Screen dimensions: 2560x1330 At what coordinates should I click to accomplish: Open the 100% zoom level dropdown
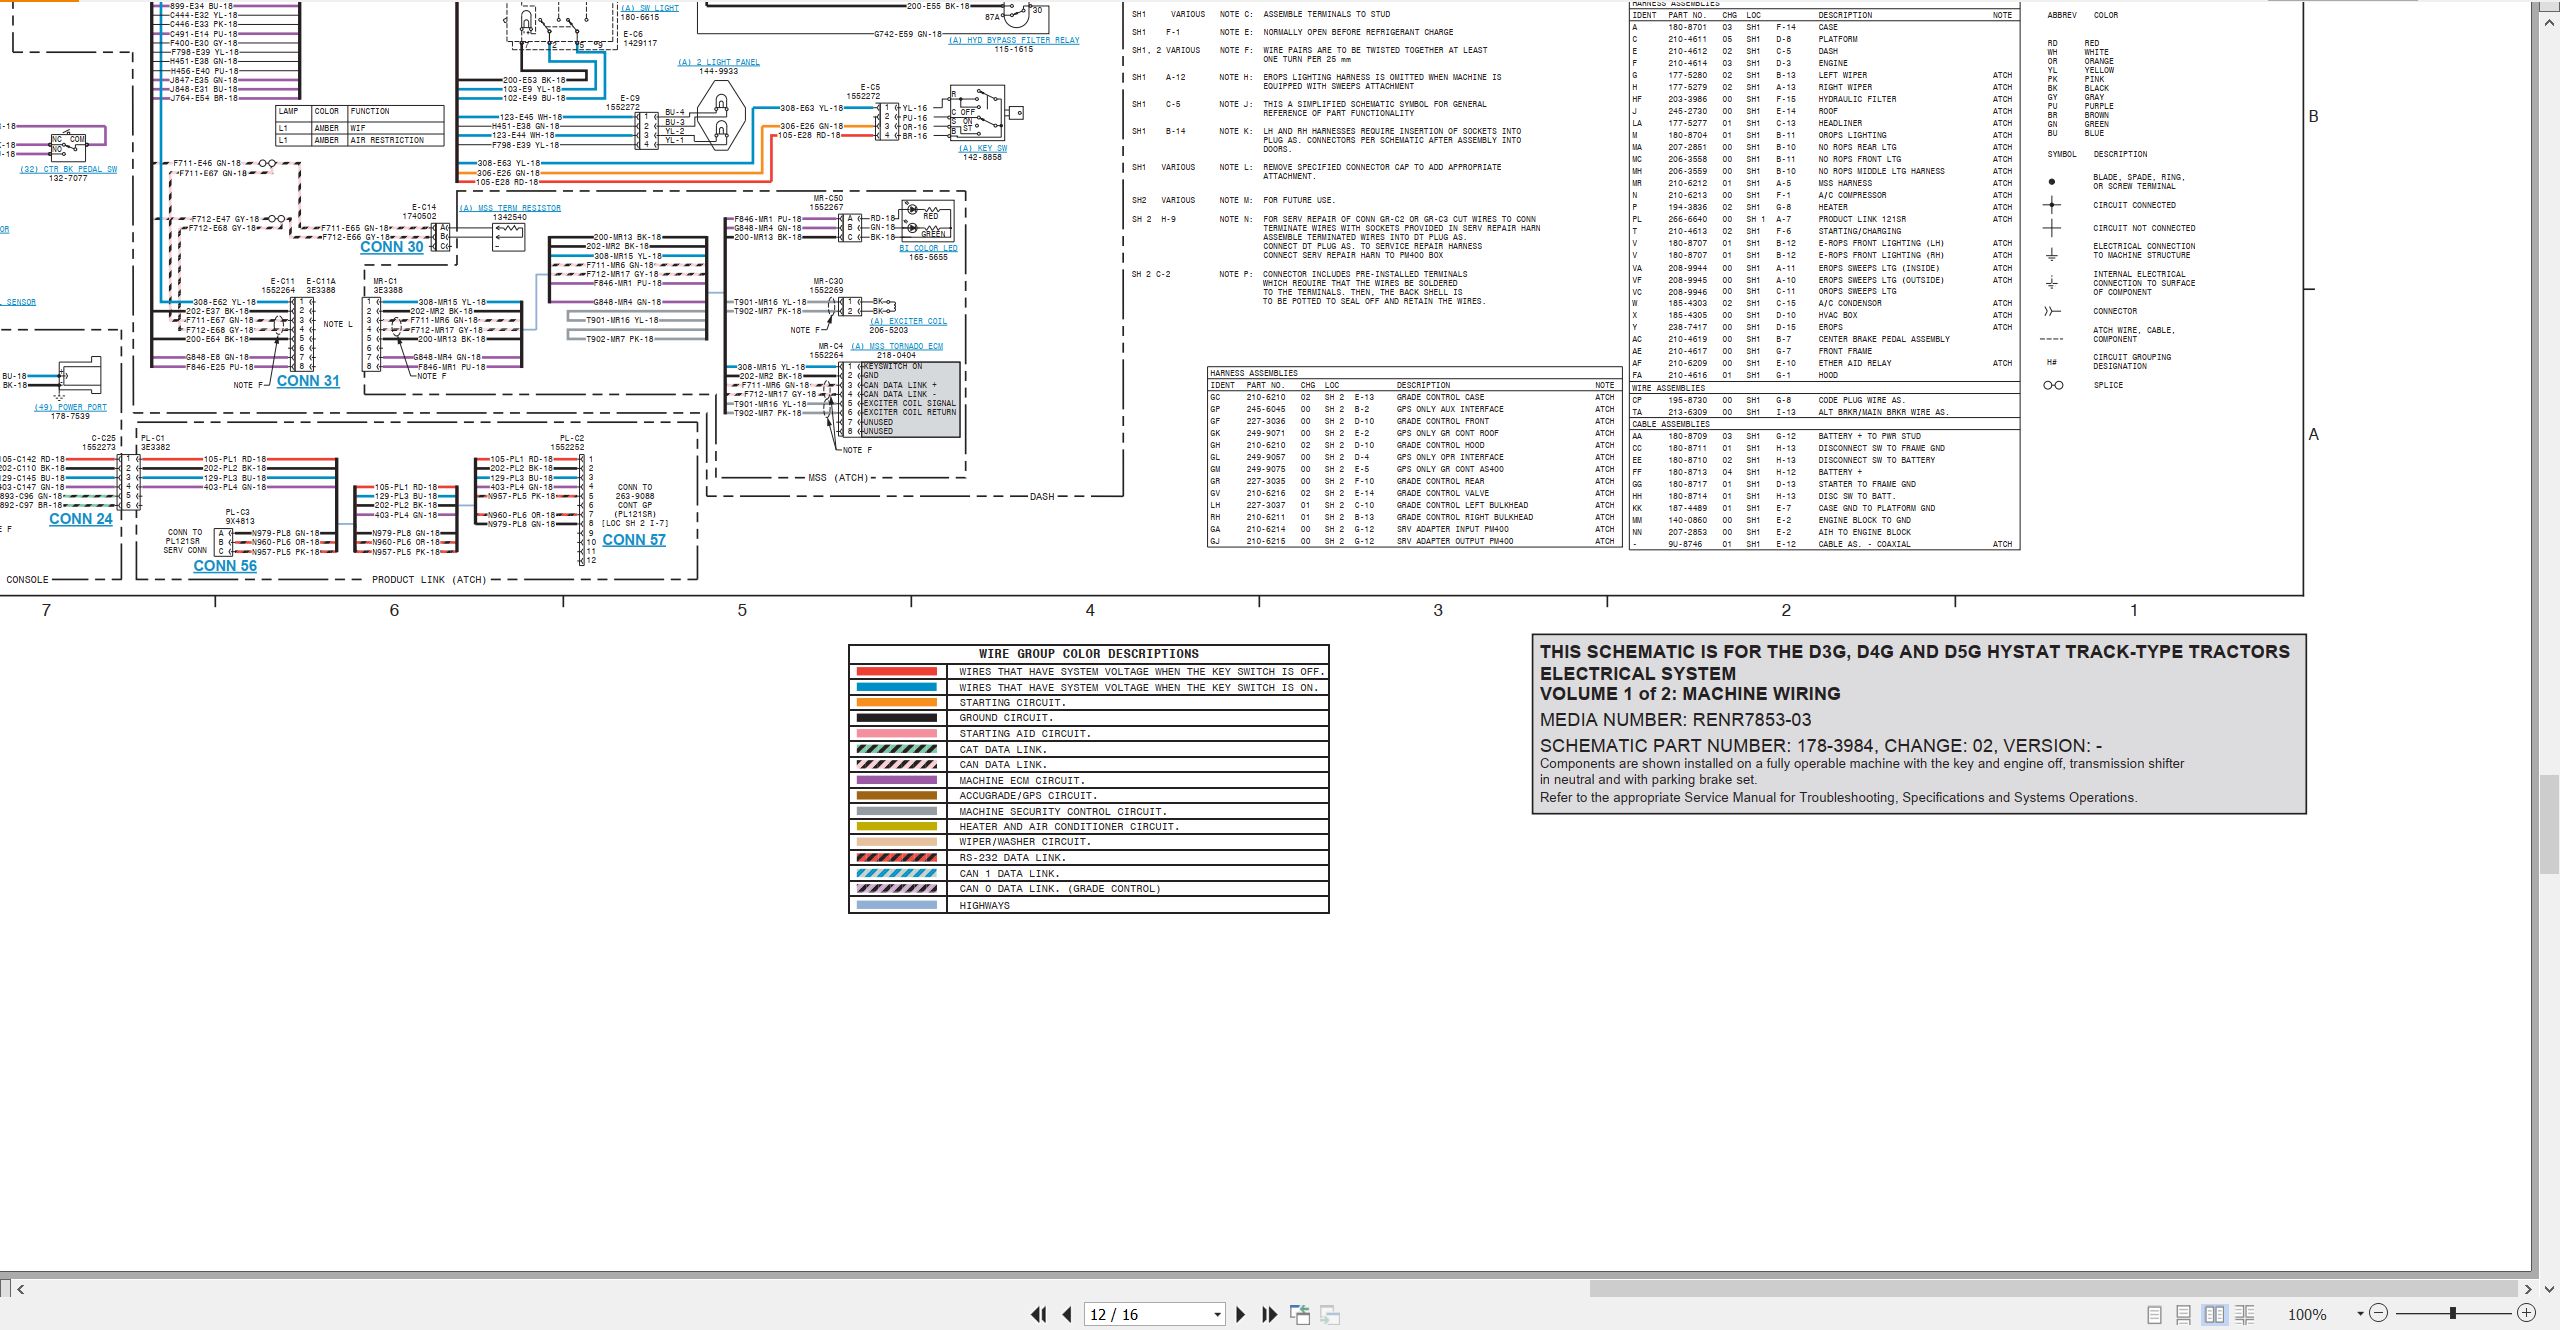pyautogui.click(x=2360, y=1314)
